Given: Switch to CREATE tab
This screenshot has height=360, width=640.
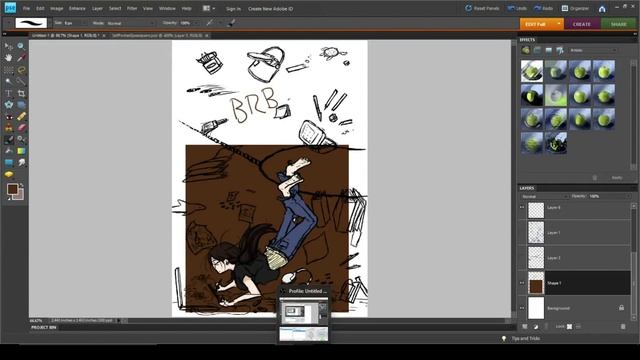Looking at the screenshot, I should pos(582,24).
